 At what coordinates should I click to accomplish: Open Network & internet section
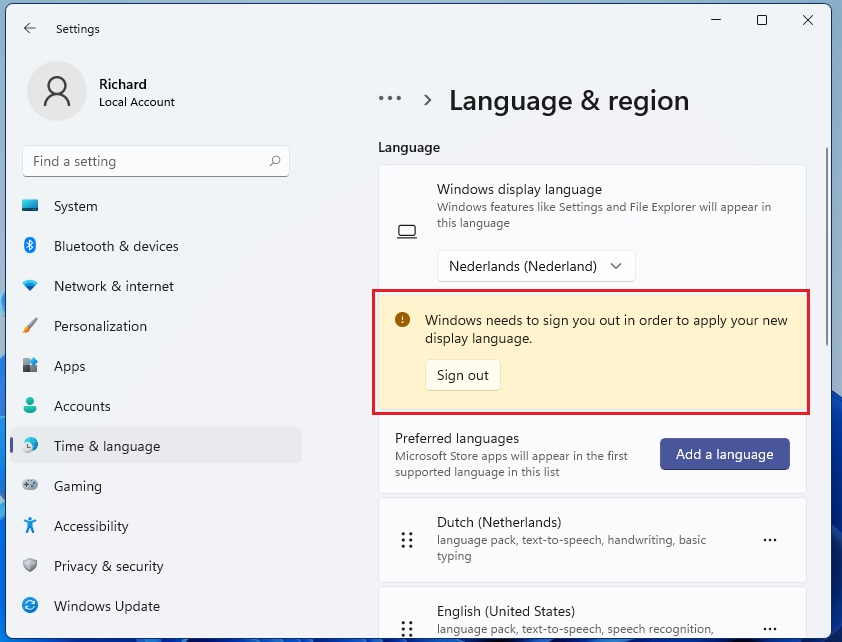[x=113, y=286]
